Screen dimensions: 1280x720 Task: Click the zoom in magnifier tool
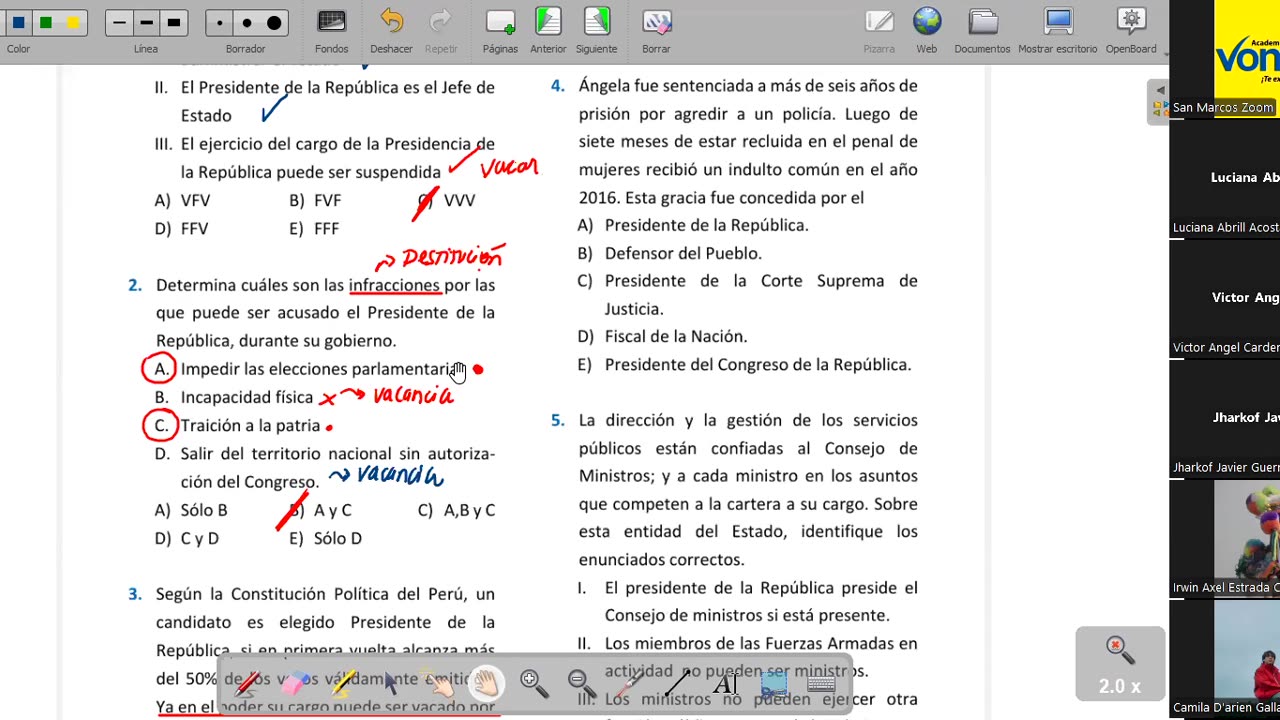(534, 683)
